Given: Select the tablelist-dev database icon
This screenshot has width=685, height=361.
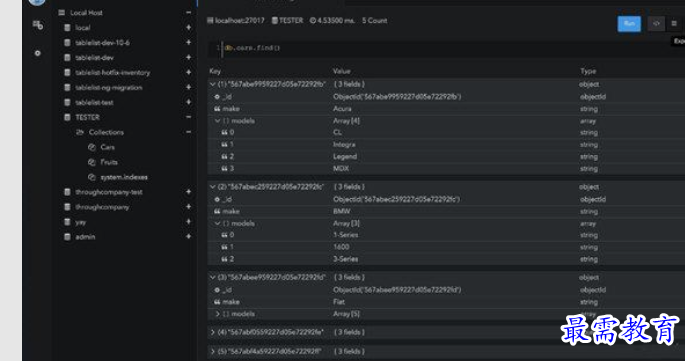Looking at the screenshot, I should point(67,58).
